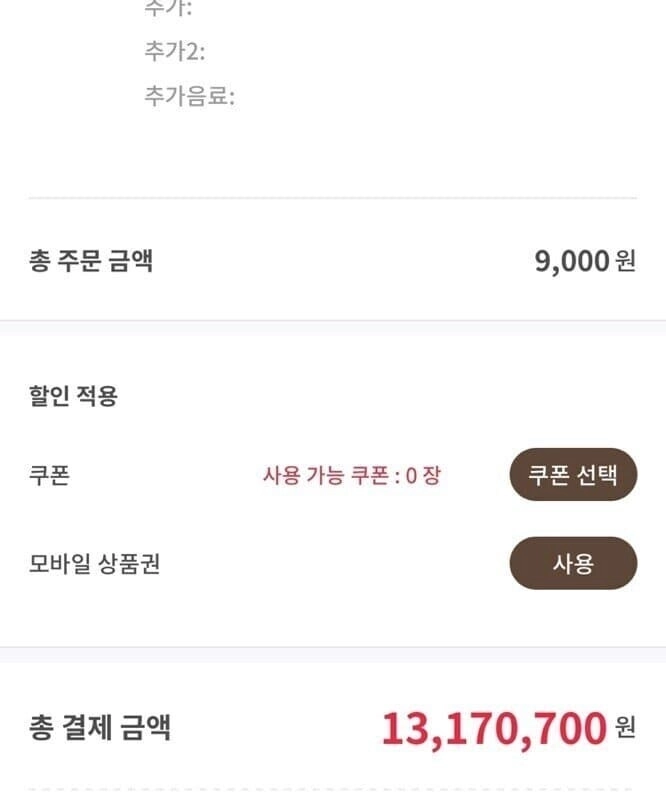The image size is (666, 800).
Task: Tap the 쿠폰 선택 button
Action: pyautogui.click(x=573, y=475)
